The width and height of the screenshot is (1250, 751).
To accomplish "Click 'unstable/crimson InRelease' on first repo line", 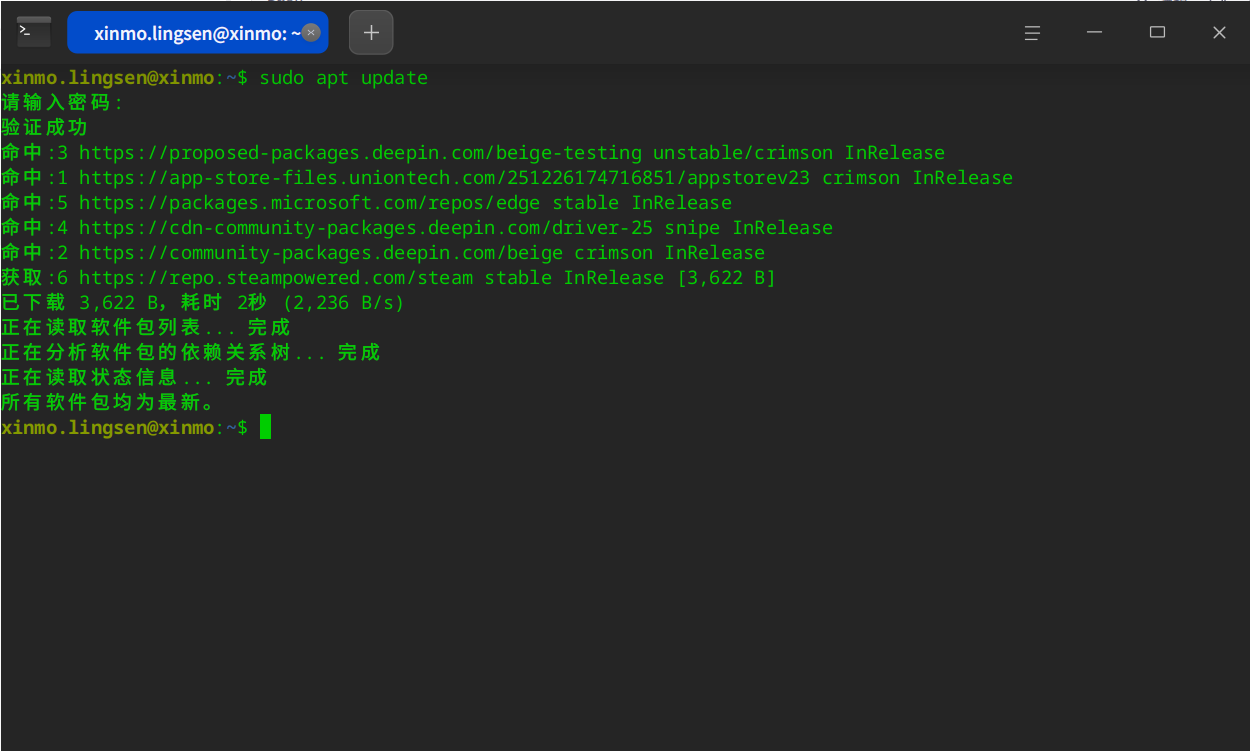I will (799, 153).
